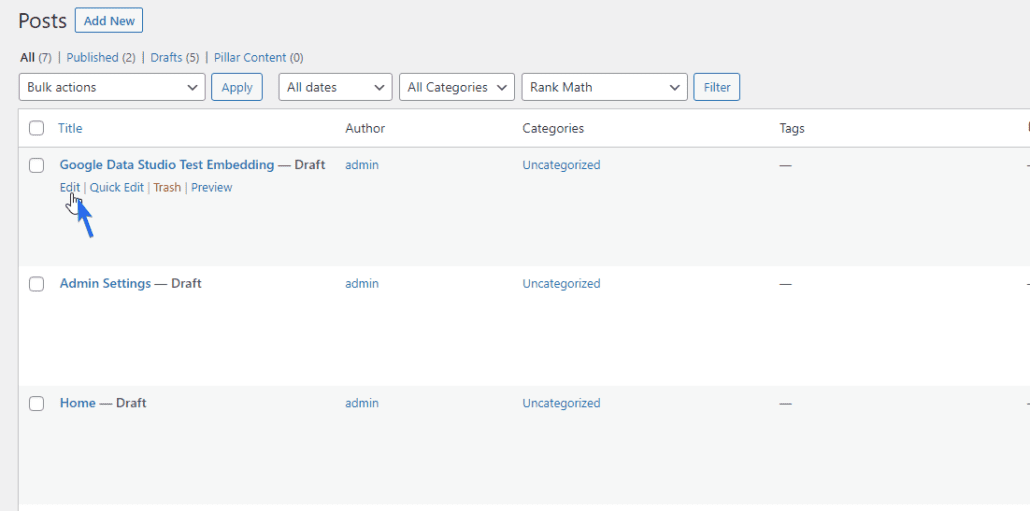Tick the Home post checkbox
Viewport: 1030px width, 511px height.
click(x=37, y=403)
